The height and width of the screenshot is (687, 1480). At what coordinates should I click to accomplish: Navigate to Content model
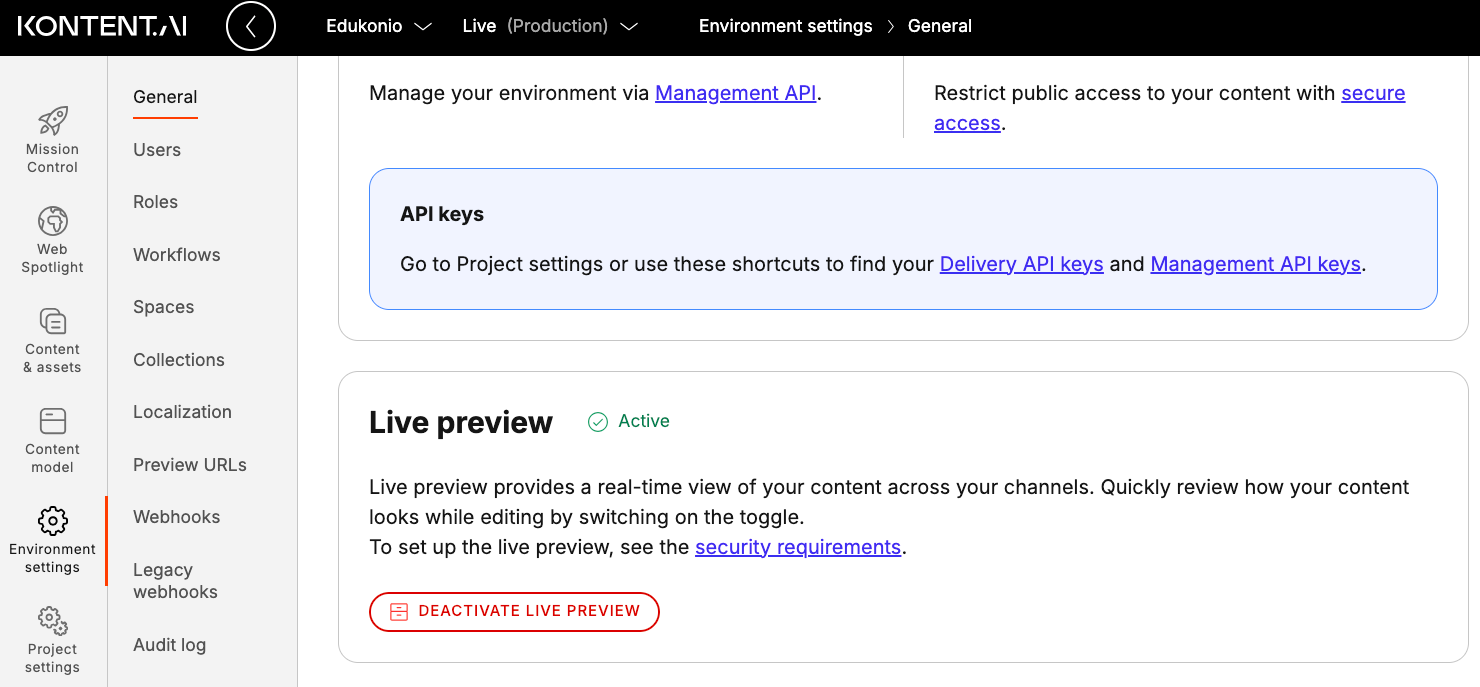tap(52, 438)
